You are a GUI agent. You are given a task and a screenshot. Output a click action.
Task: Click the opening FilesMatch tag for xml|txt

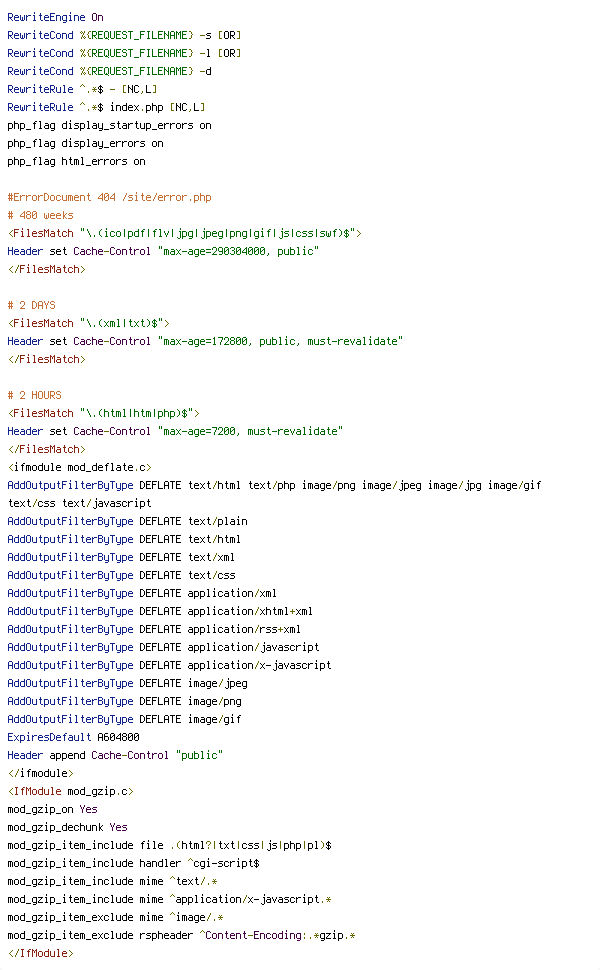tap(88, 323)
